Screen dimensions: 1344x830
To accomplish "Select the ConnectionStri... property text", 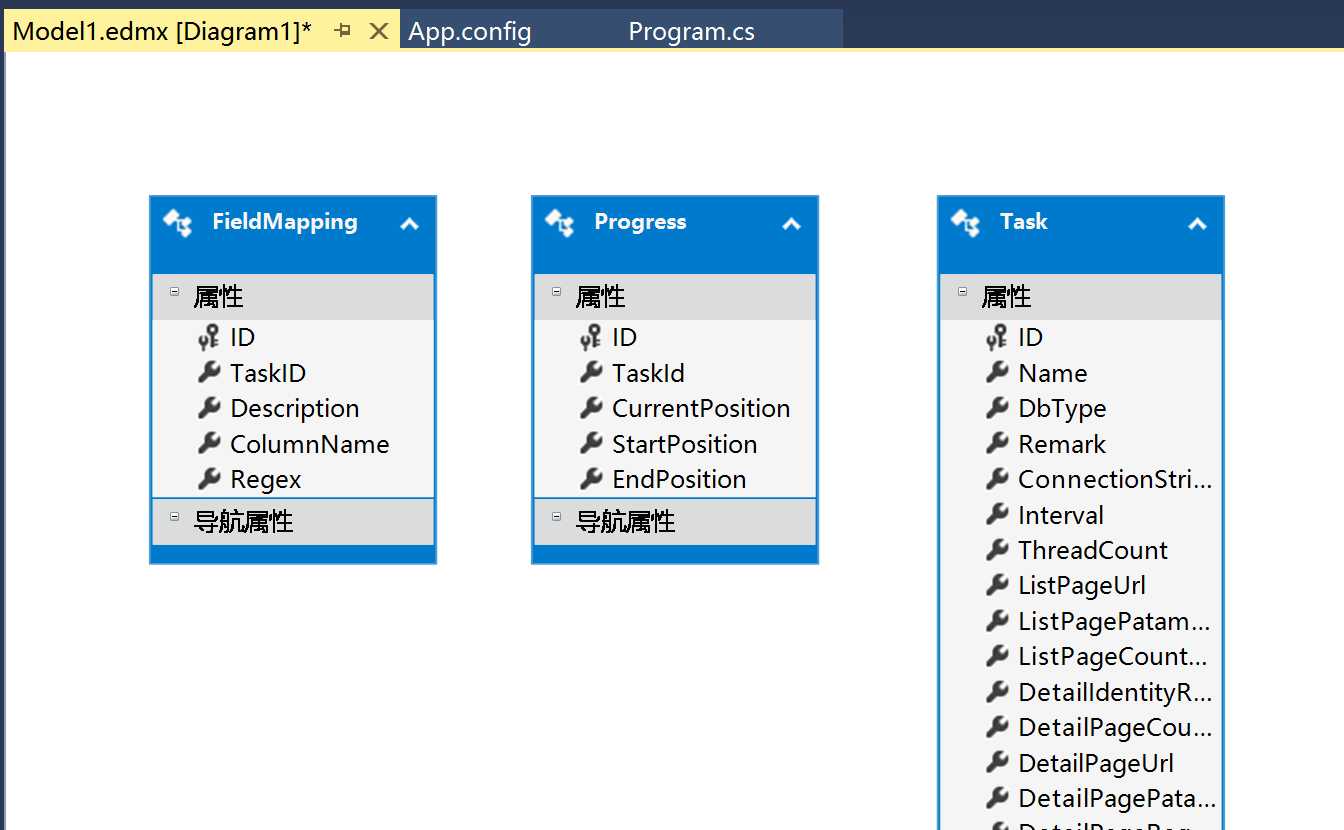I will click(x=1115, y=480).
